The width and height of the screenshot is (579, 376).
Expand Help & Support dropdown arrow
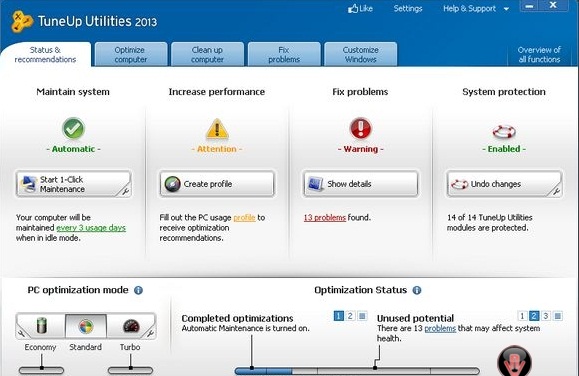(506, 9)
